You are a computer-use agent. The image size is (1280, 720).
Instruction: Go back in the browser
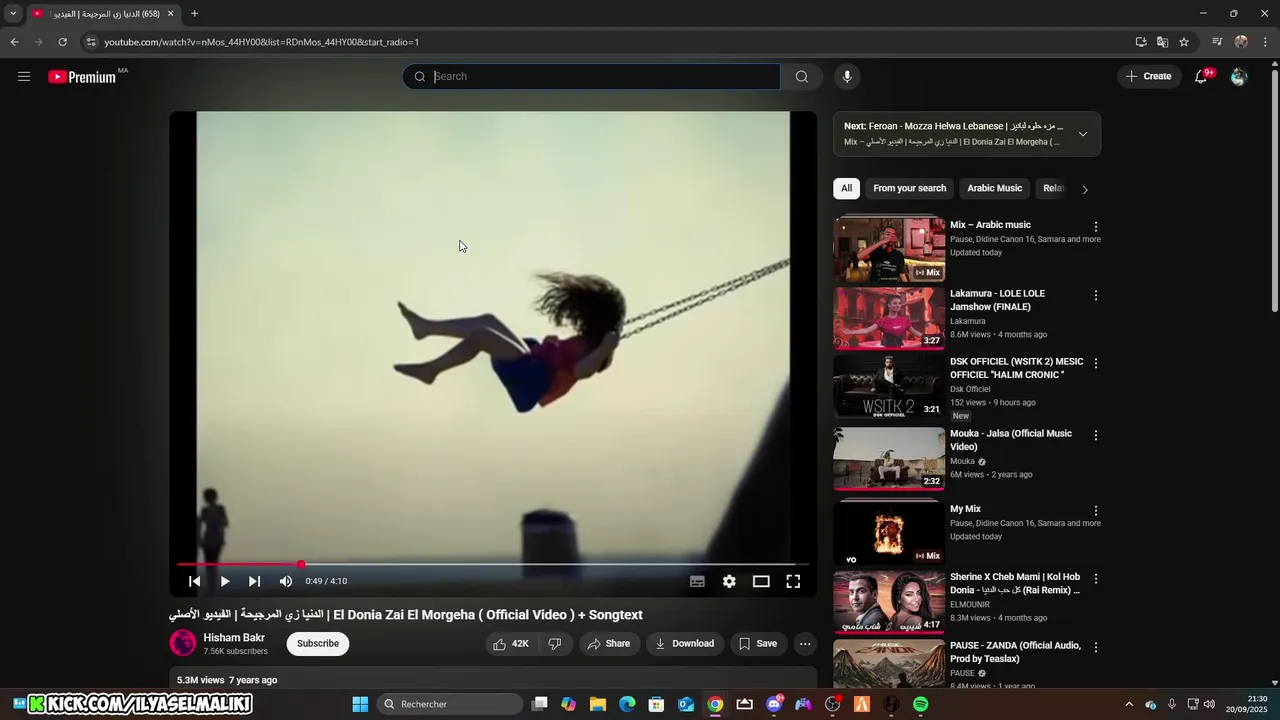tap(14, 42)
